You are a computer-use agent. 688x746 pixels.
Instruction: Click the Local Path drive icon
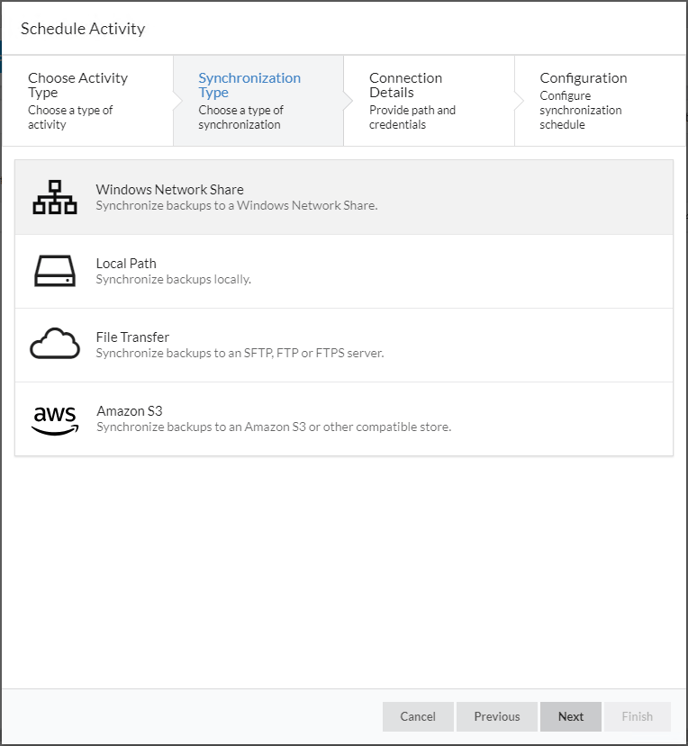pos(55,271)
